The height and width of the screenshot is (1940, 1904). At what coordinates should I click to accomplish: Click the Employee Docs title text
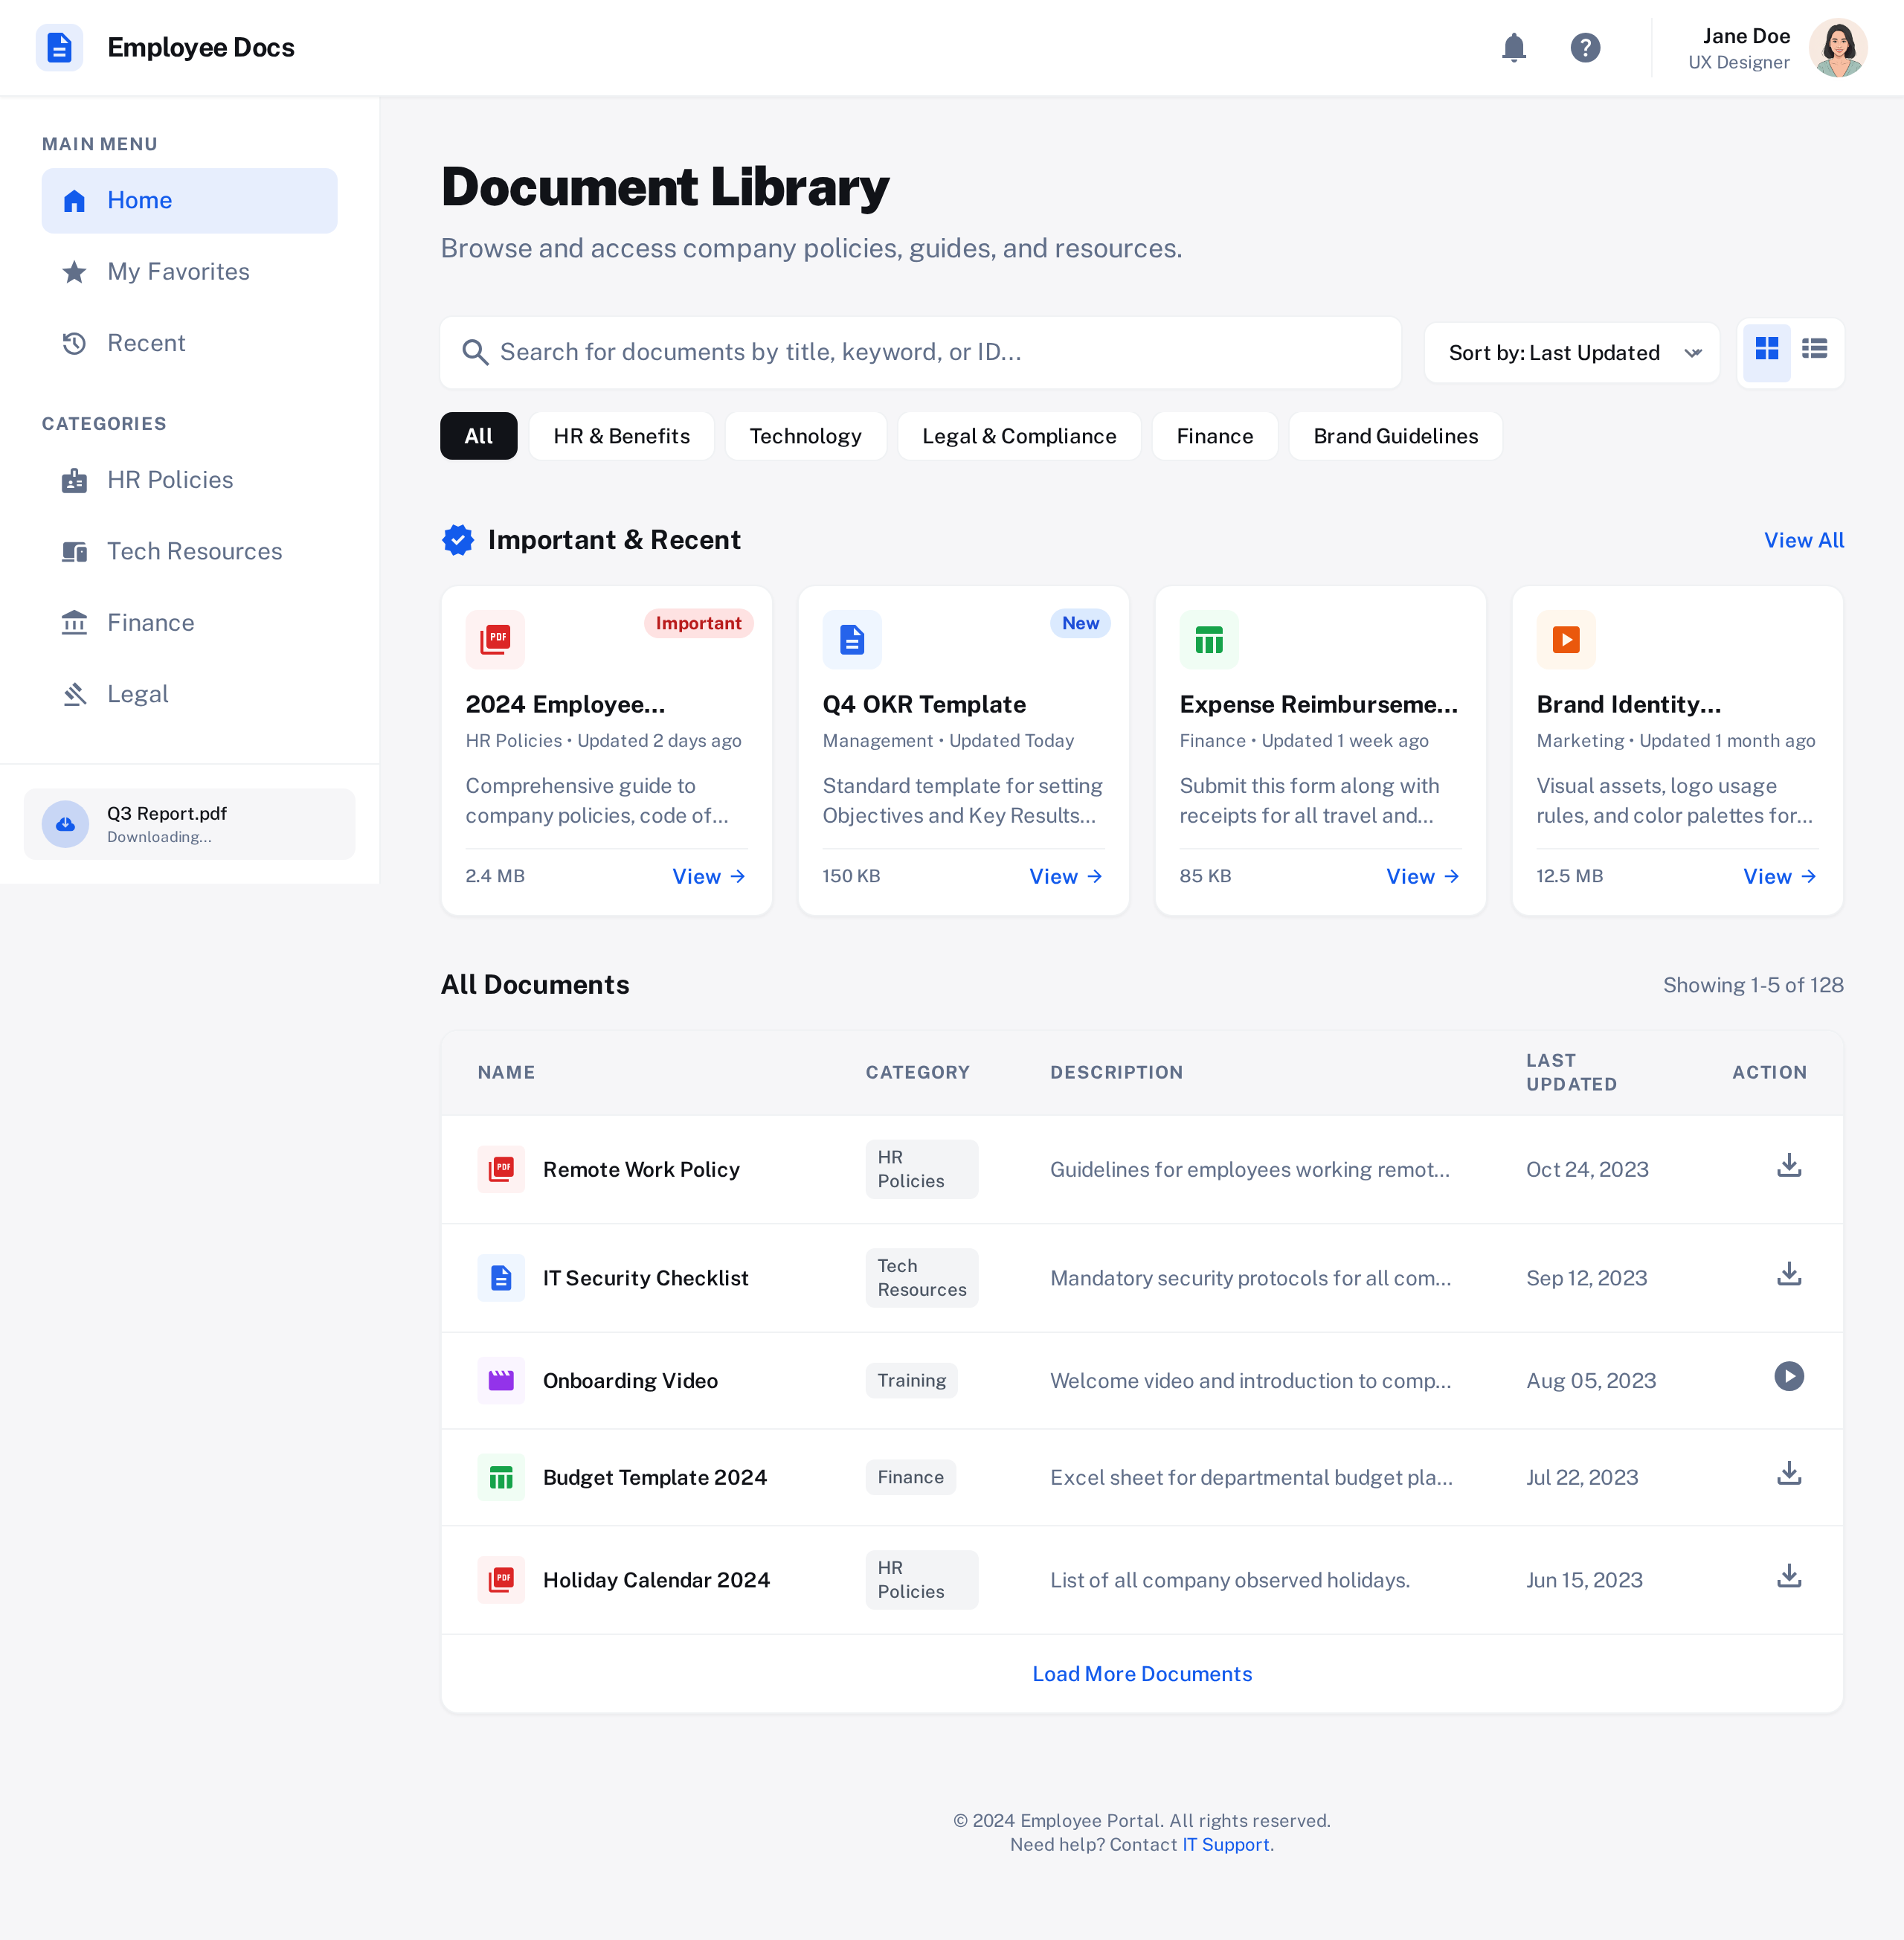tap(201, 47)
